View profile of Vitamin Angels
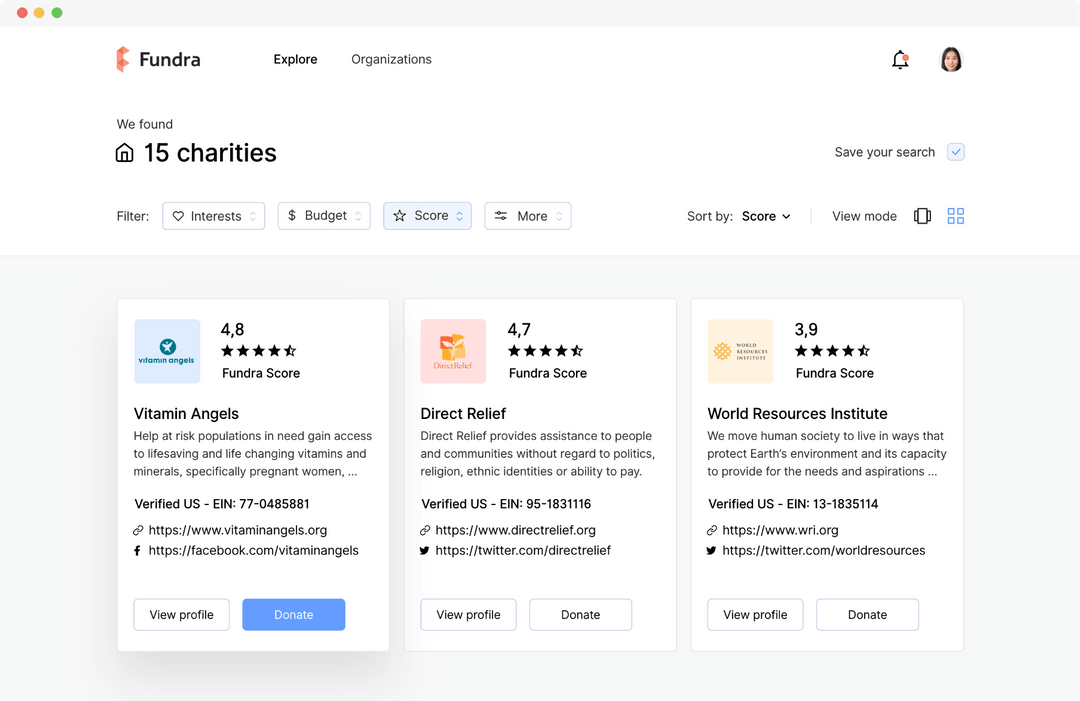This screenshot has height=701, width=1080. point(181,614)
